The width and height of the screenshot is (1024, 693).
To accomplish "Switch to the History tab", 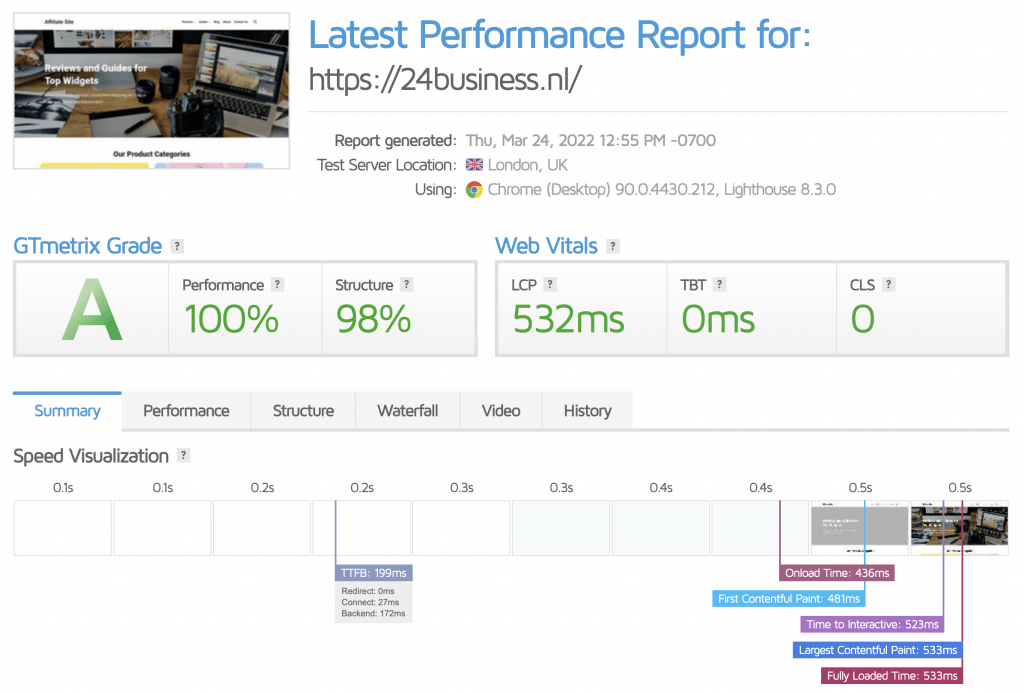I will tap(587, 410).
